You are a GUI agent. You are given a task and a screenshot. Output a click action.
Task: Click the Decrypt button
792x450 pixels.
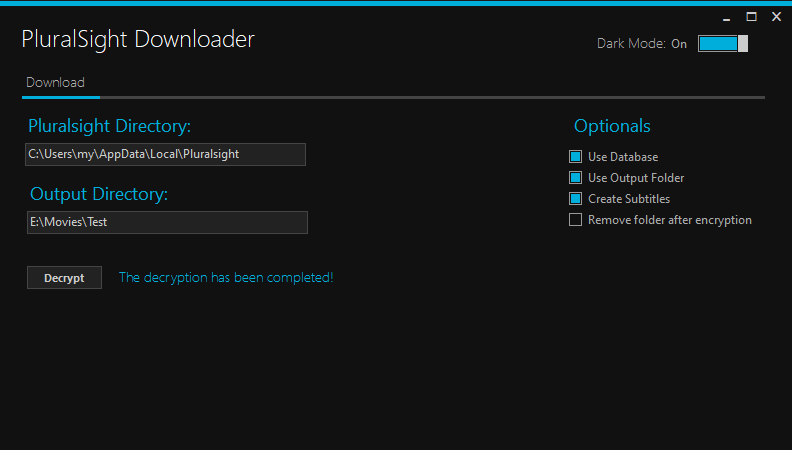[x=64, y=278]
